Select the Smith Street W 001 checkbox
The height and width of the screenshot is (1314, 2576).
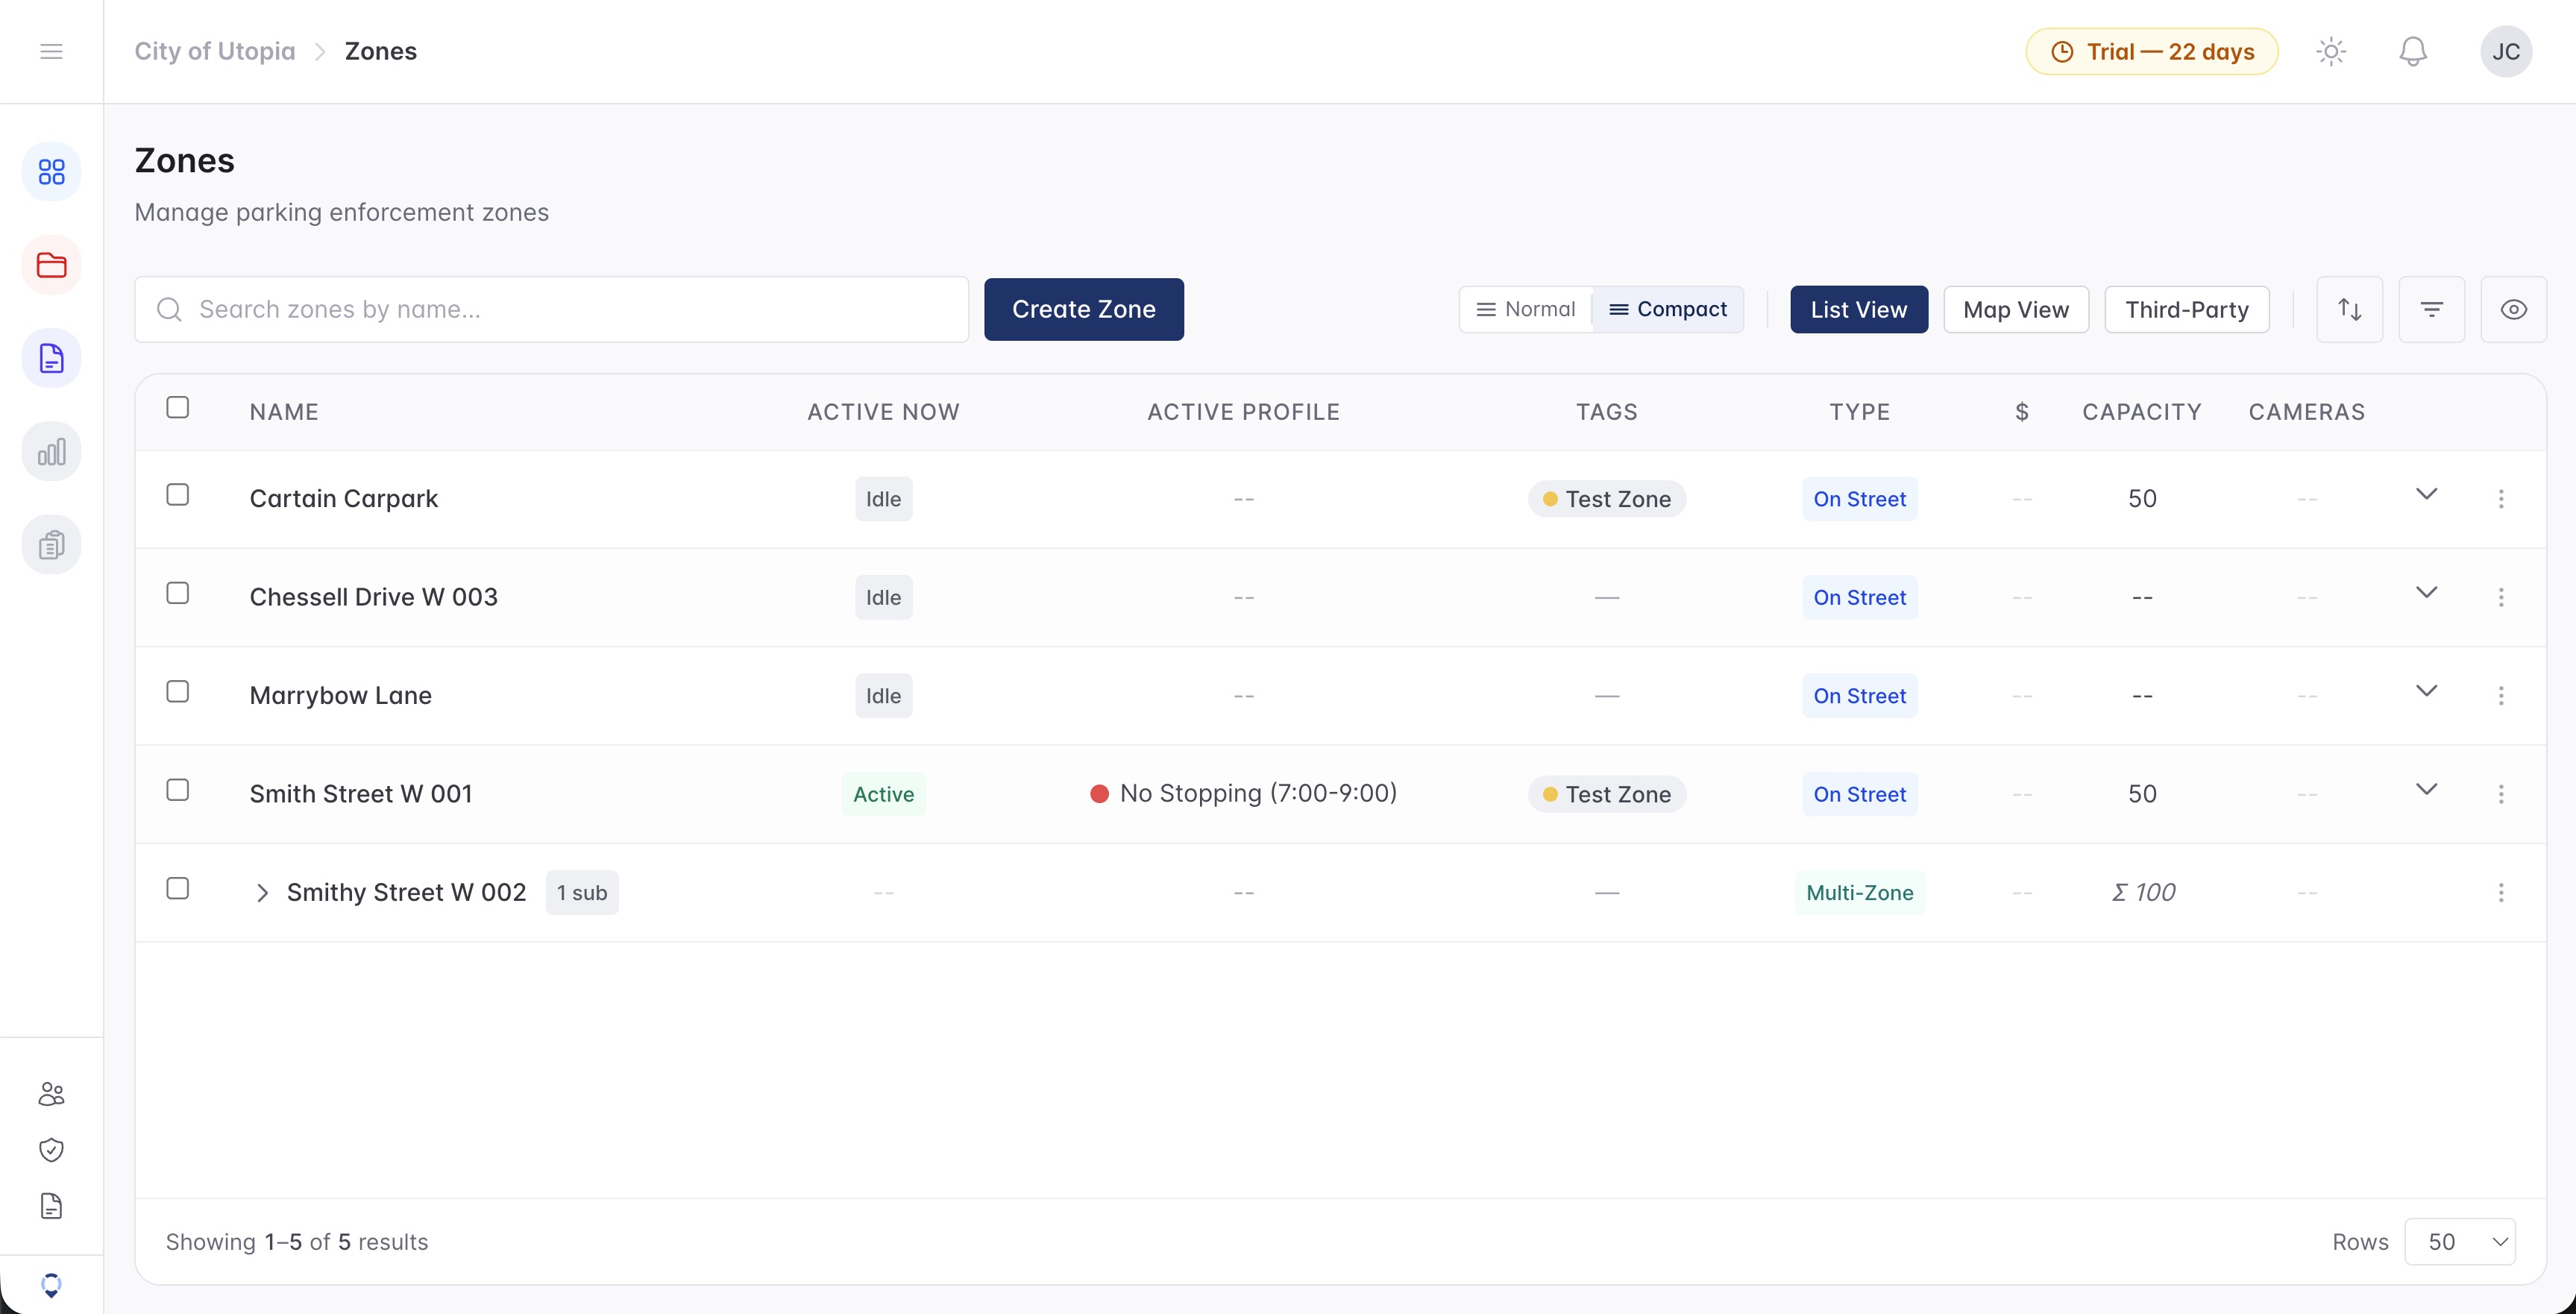[177, 790]
